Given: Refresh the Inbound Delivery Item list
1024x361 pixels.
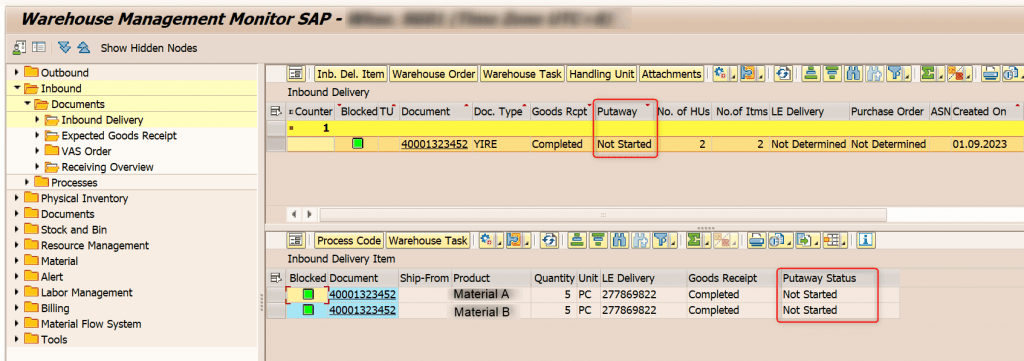Looking at the screenshot, I should pos(549,240).
